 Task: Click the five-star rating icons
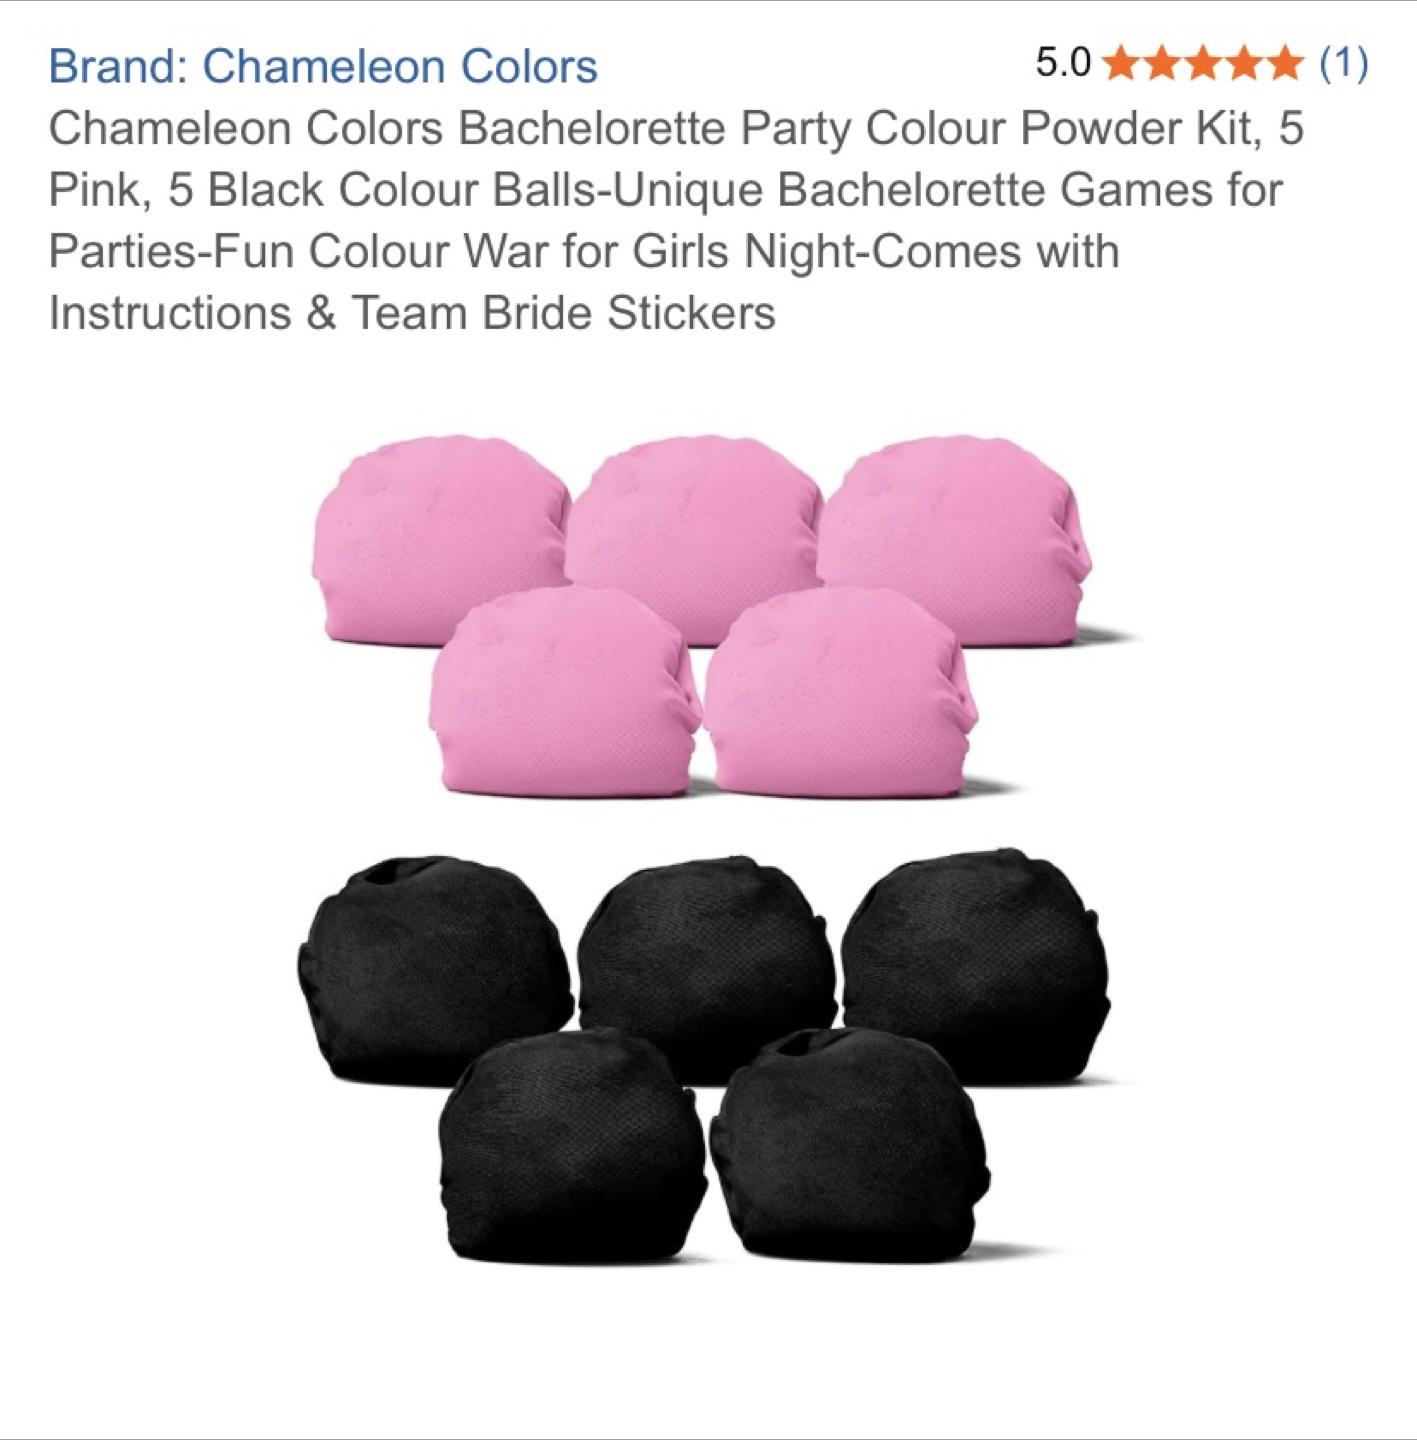pyautogui.click(x=1203, y=64)
